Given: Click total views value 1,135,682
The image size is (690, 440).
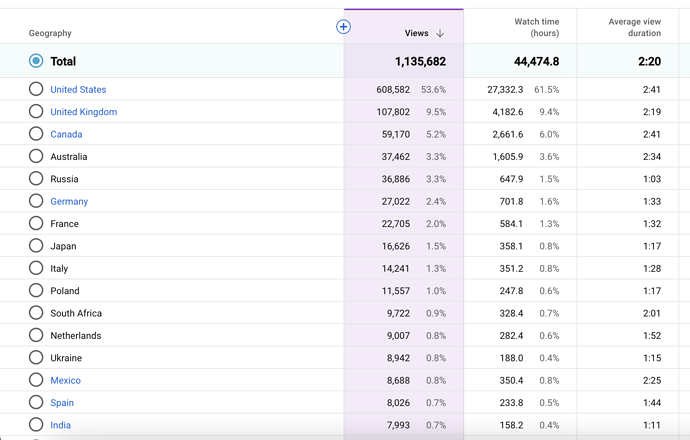Looking at the screenshot, I should tap(420, 61).
